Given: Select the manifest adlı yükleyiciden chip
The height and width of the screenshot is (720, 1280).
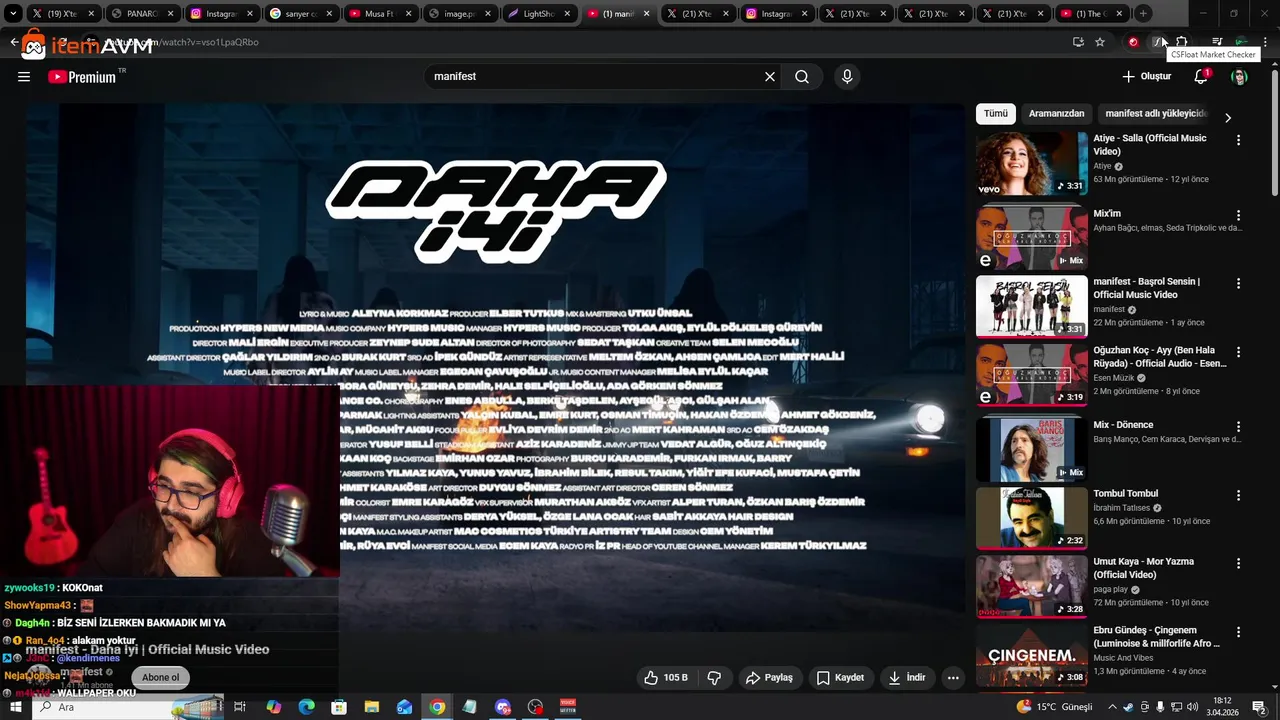Looking at the screenshot, I should pos(1156,114).
